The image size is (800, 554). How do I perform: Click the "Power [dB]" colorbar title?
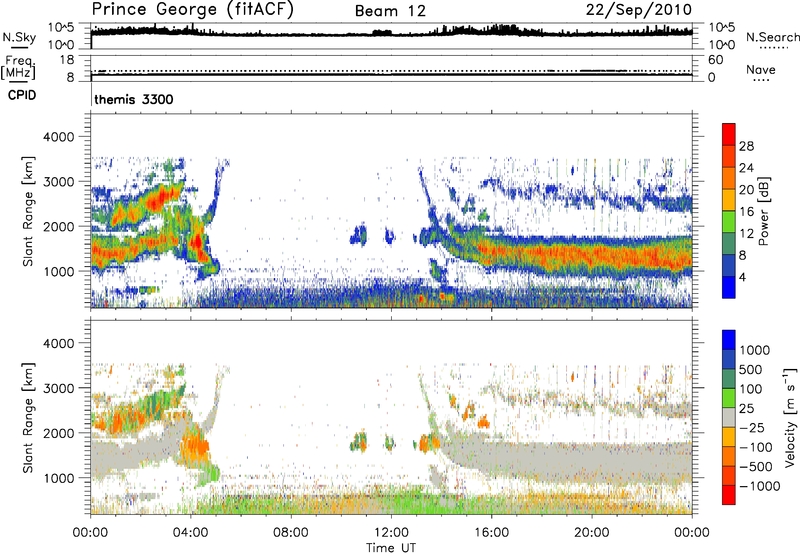pyautogui.click(x=764, y=211)
